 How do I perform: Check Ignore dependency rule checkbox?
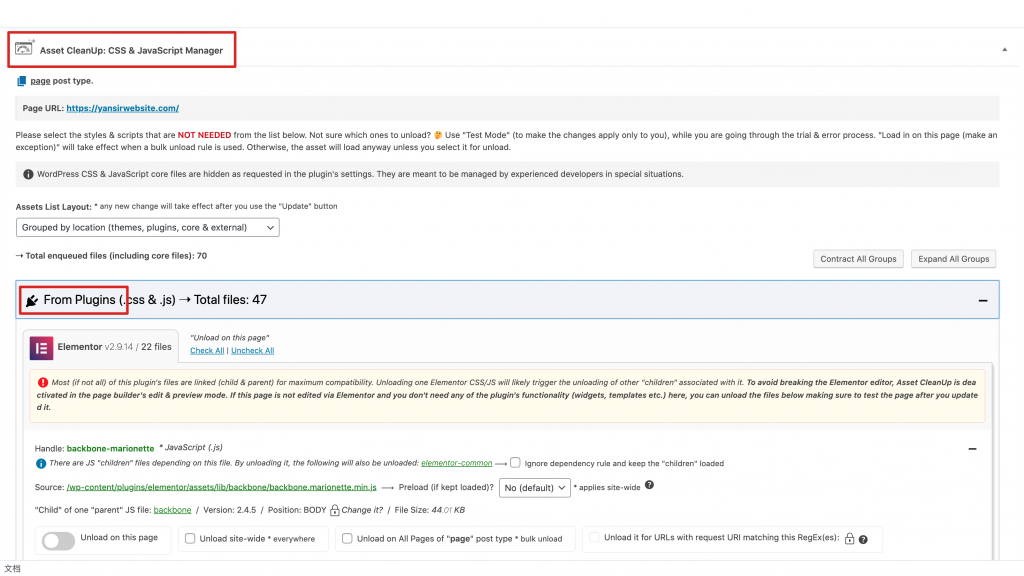[x=515, y=463]
